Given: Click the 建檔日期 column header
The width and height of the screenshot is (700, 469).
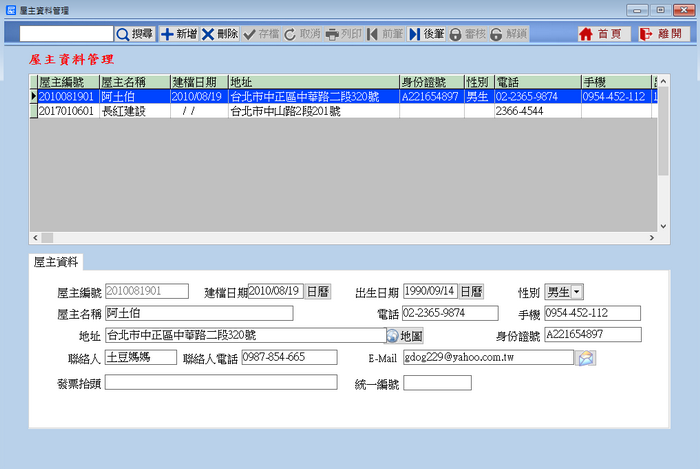Looking at the screenshot, I should point(199,82).
